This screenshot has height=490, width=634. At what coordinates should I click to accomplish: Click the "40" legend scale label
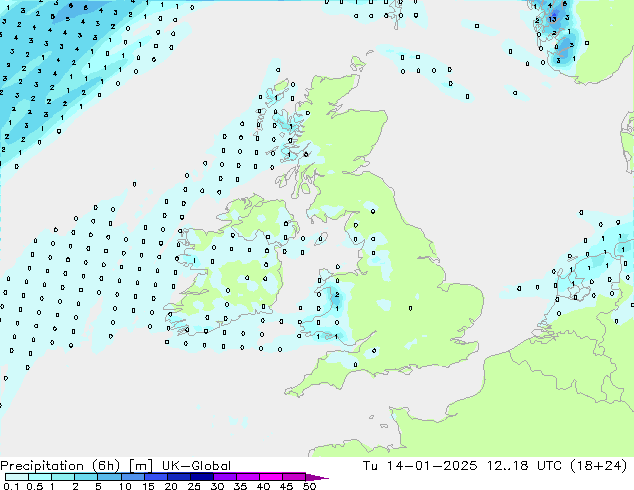pyautogui.click(x=263, y=486)
